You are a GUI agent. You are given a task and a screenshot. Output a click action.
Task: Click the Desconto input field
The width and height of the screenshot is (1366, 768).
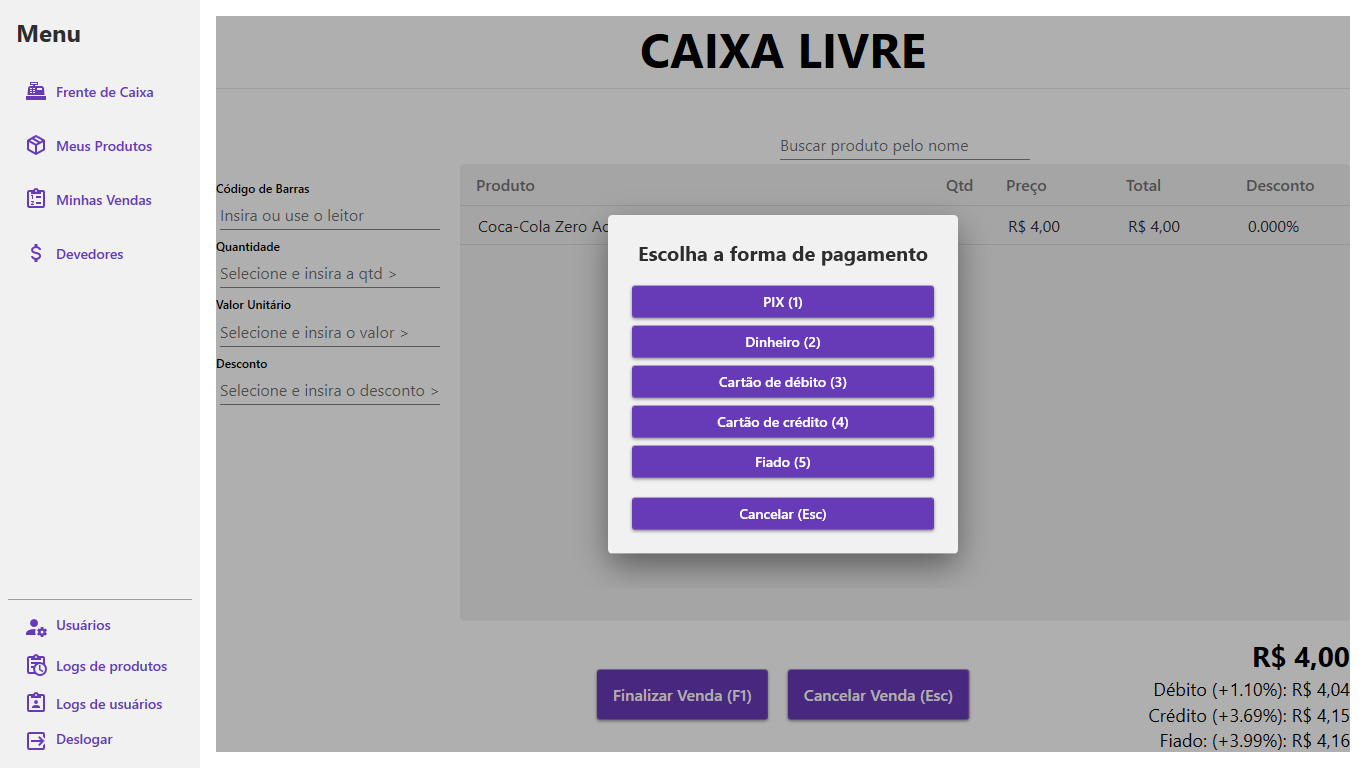(329, 391)
